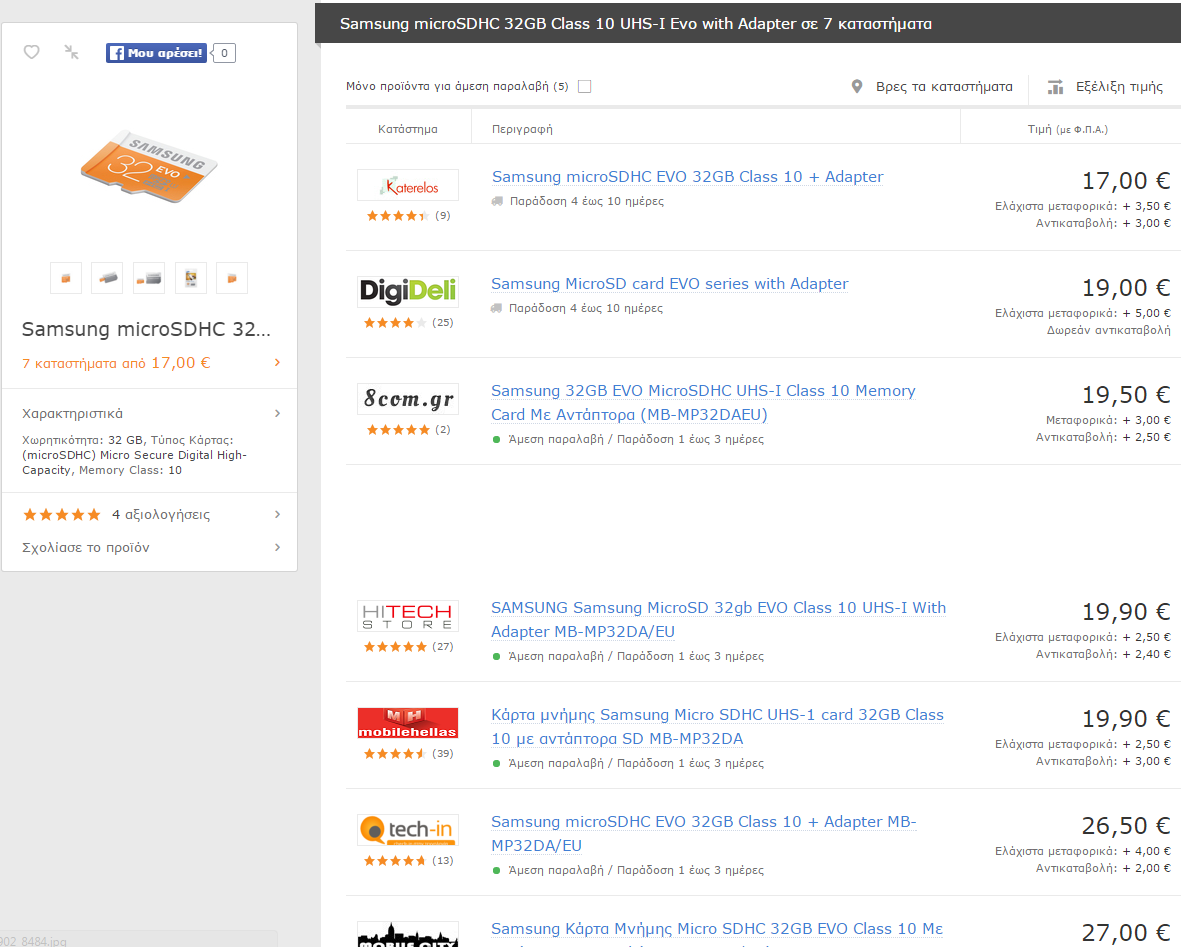Screen dimensions: 1191x947
Task: Toggle 'Μόνο προϊόντα για άμεση παραλαβή' checkbox
Action: coord(584,87)
